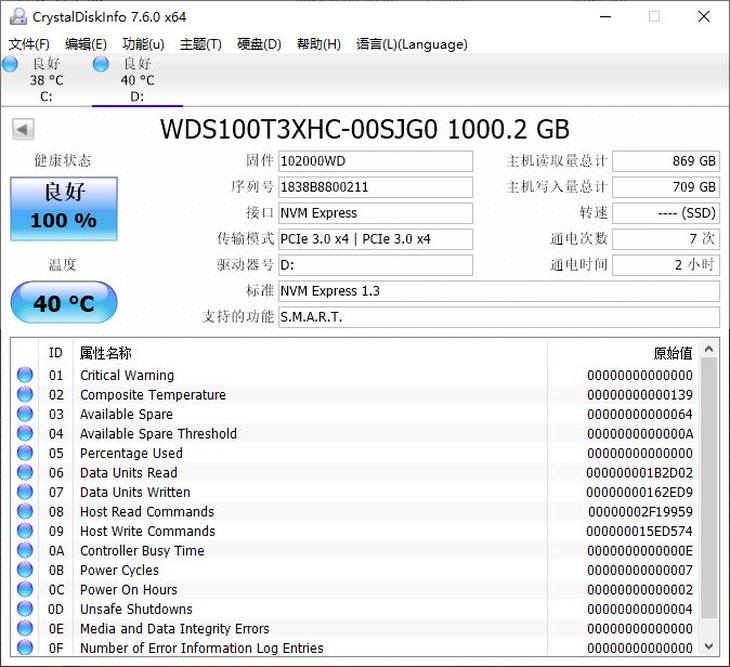Open the 主题(T) menu
The width and height of the screenshot is (730, 667).
[x=201, y=44]
